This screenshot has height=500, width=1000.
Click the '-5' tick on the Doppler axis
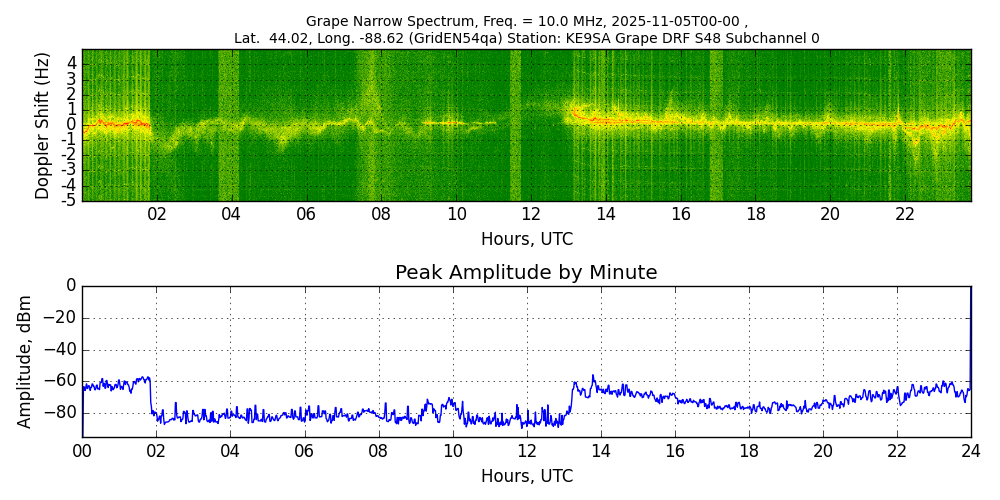coord(70,200)
